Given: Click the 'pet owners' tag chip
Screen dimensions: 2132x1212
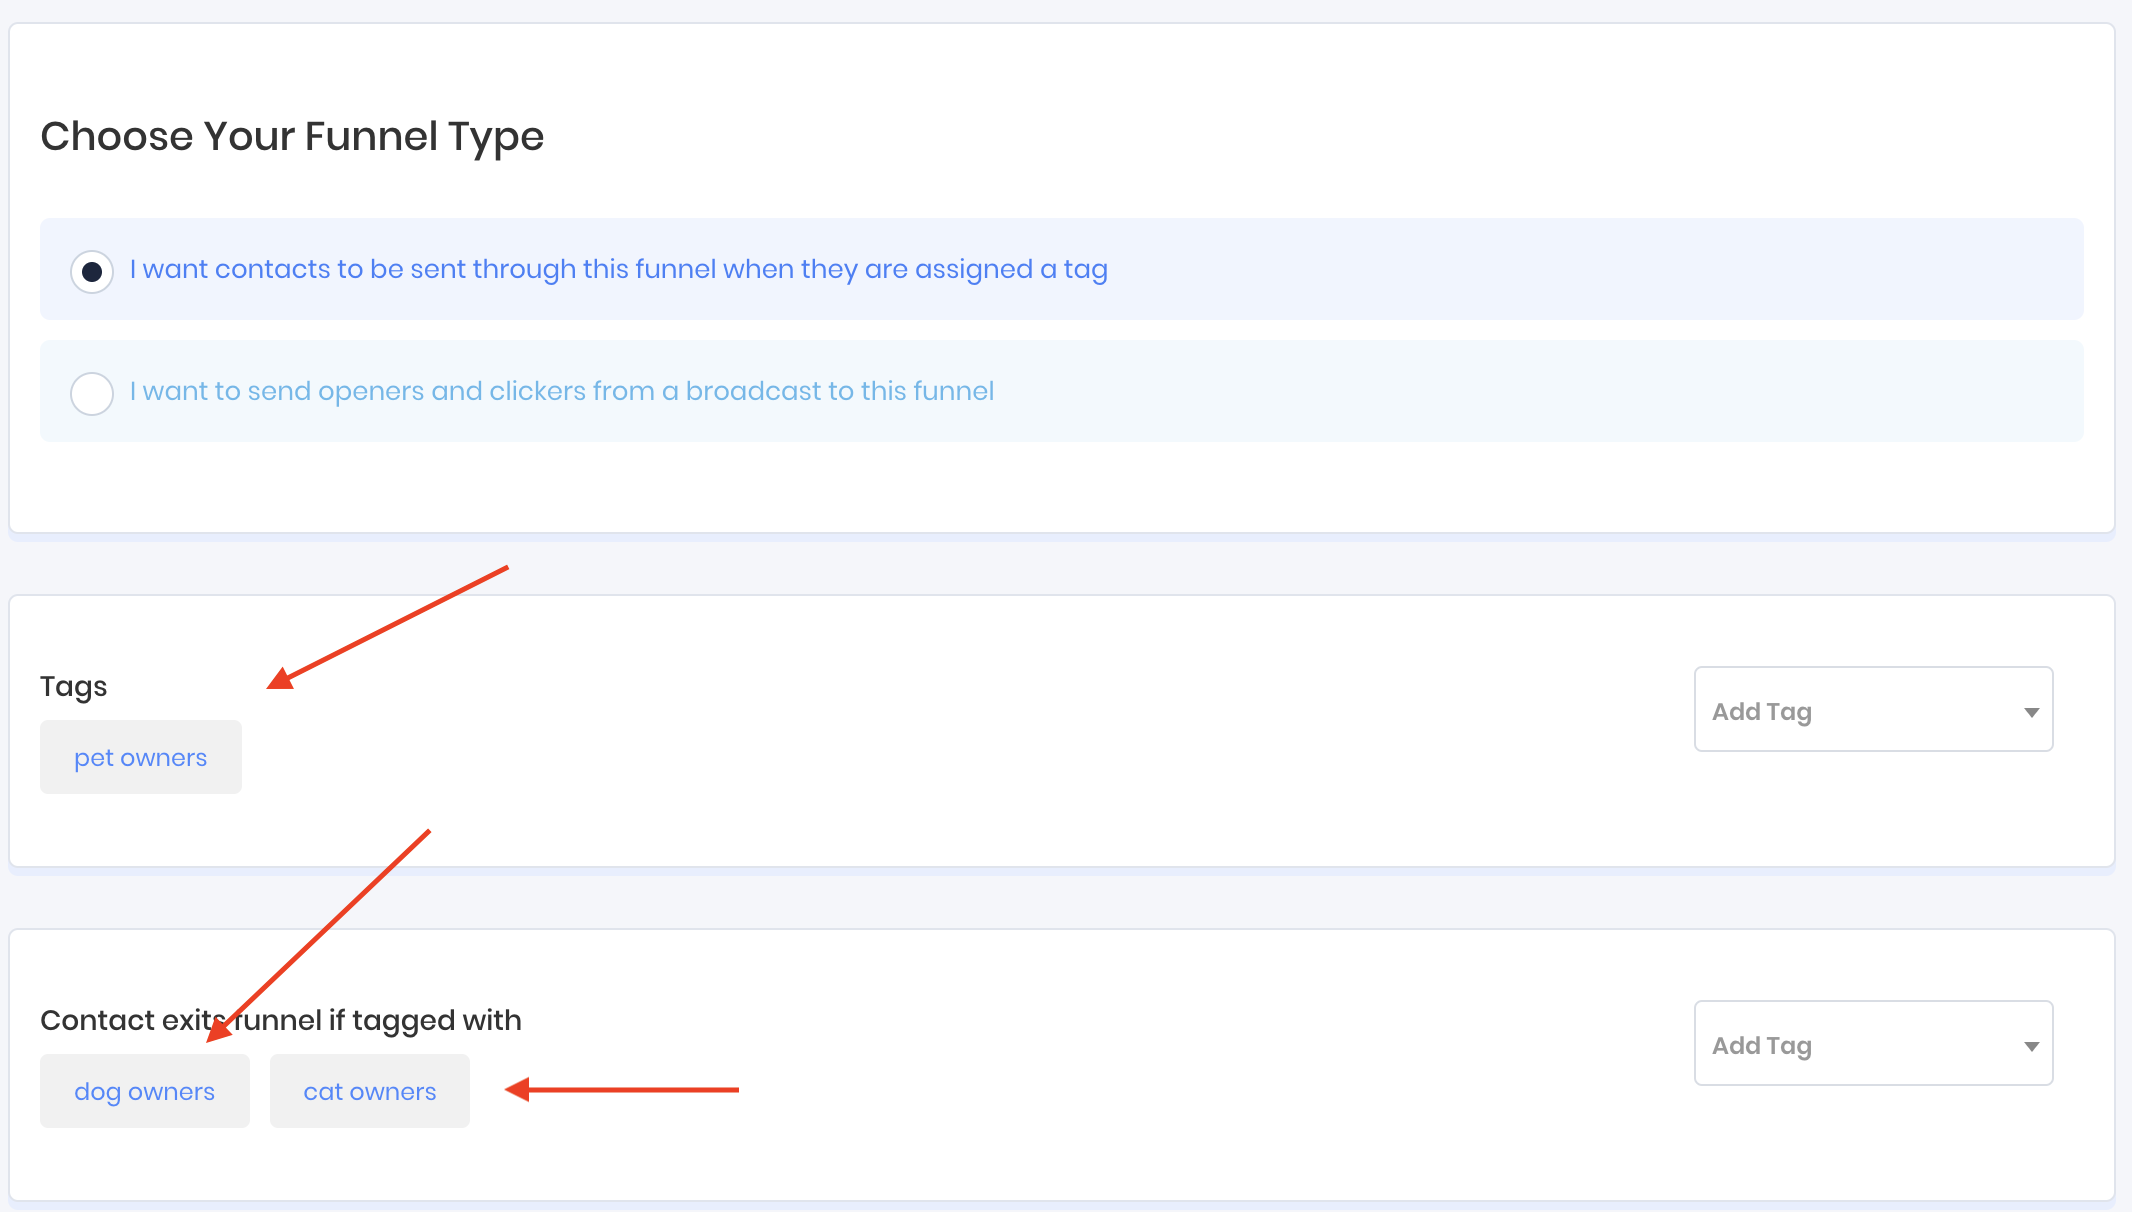Looking at the screenshot, I should (x=141, y=757).
